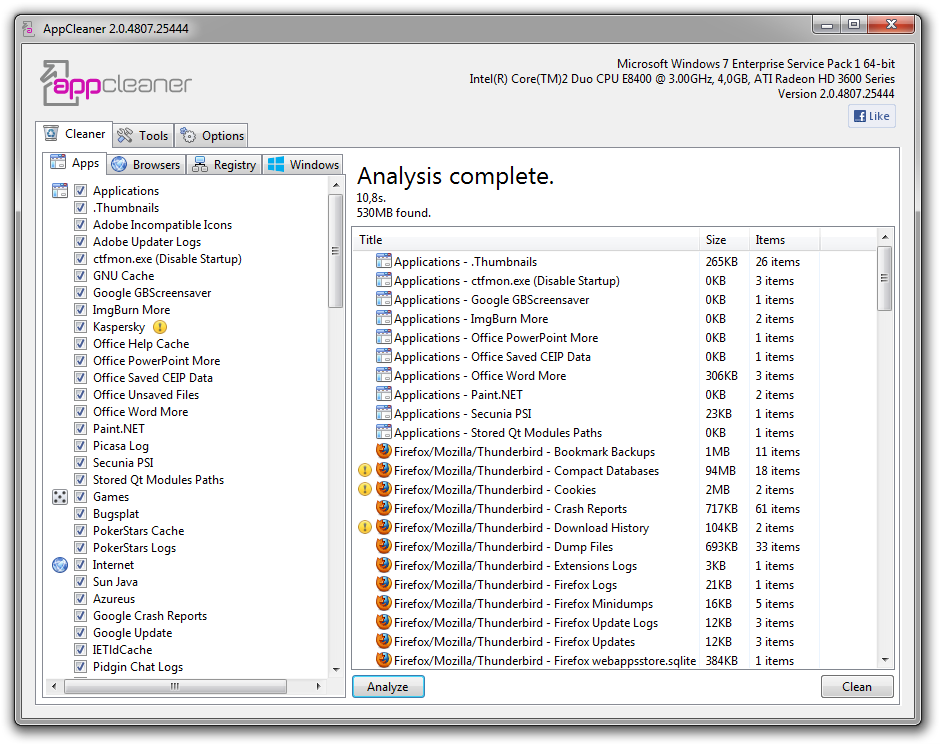Click the tree horizontal scroll-right arrow
This screenshot has width=940, height=744.
318,686
